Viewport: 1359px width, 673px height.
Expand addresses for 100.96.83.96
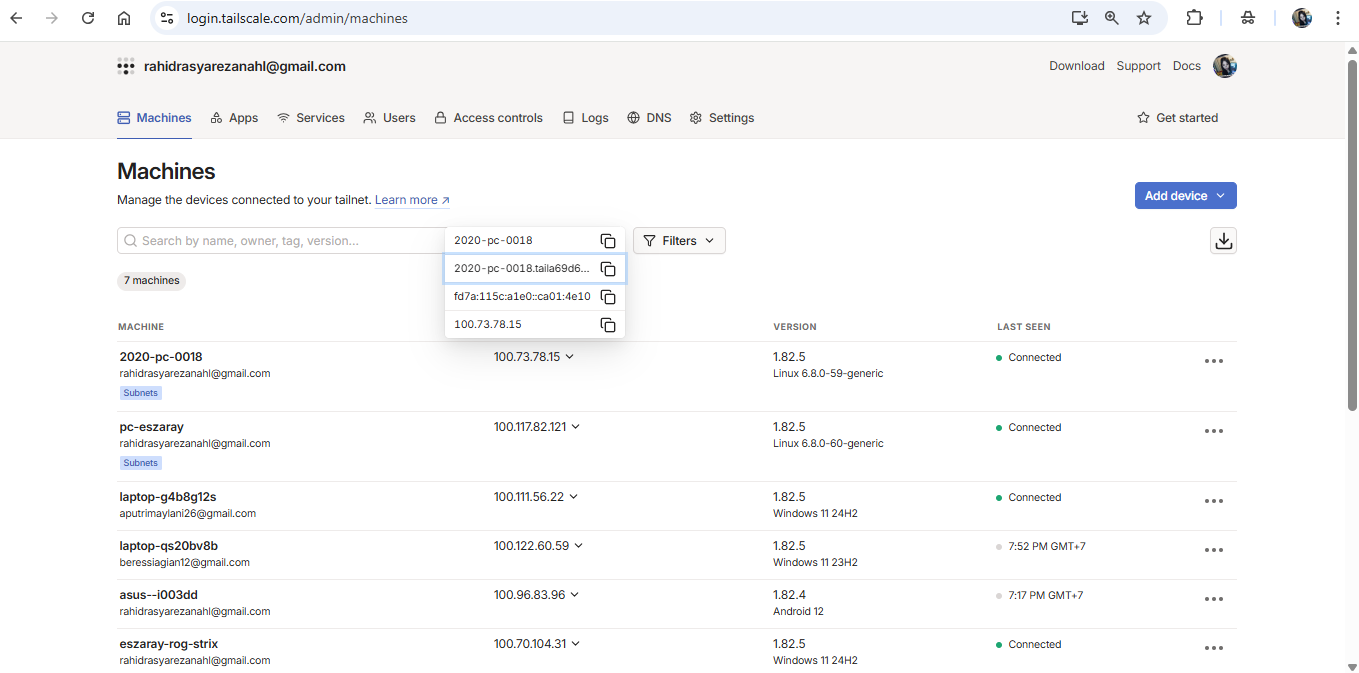575,595
